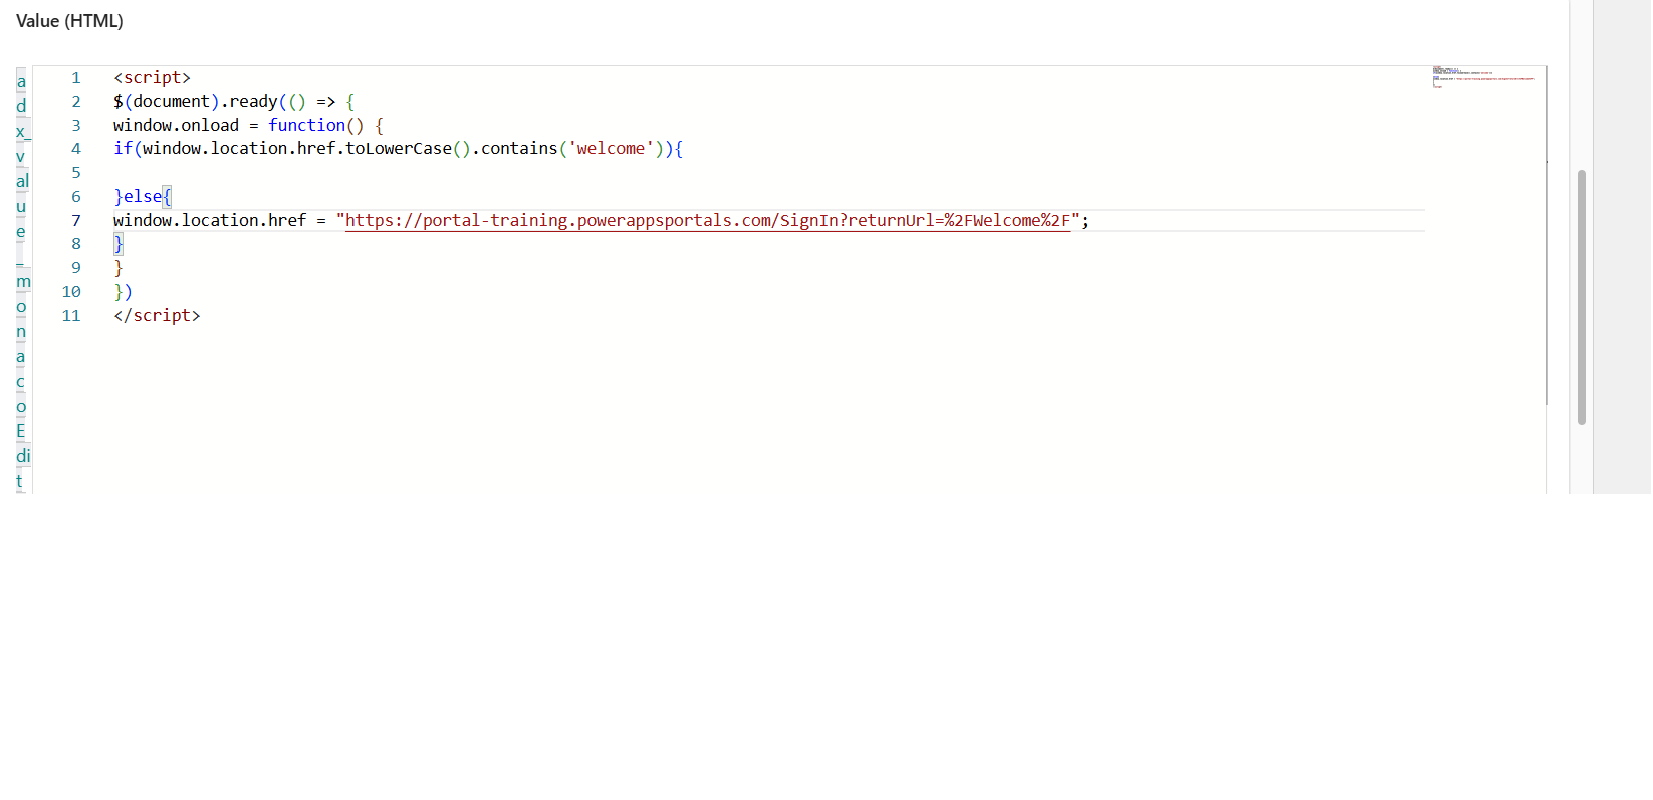Select line number 7 in the gutter
The image size is (1653, 800).
click(75, 221)
